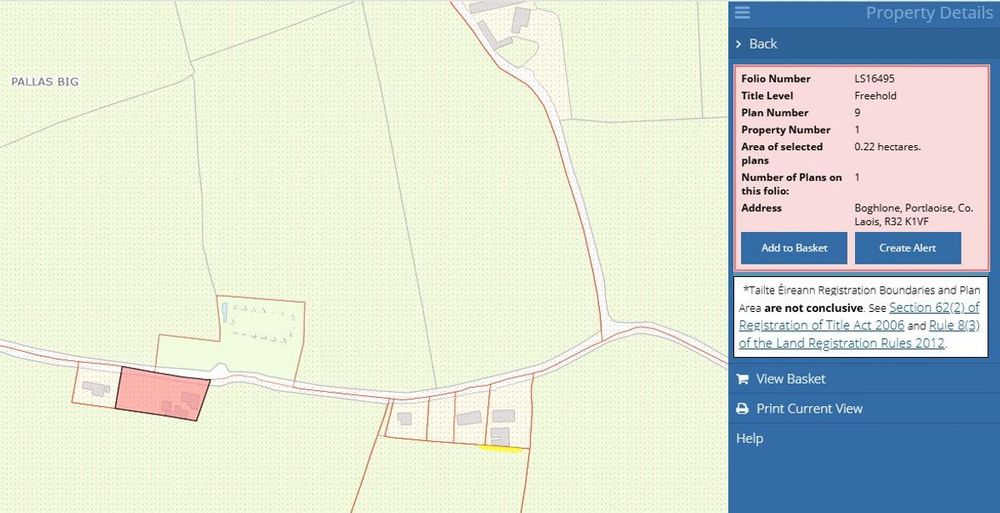Click the yellow highlighted strip on map
The width and height of the screenshot is (1000, 513).
(x=502, y=449)
